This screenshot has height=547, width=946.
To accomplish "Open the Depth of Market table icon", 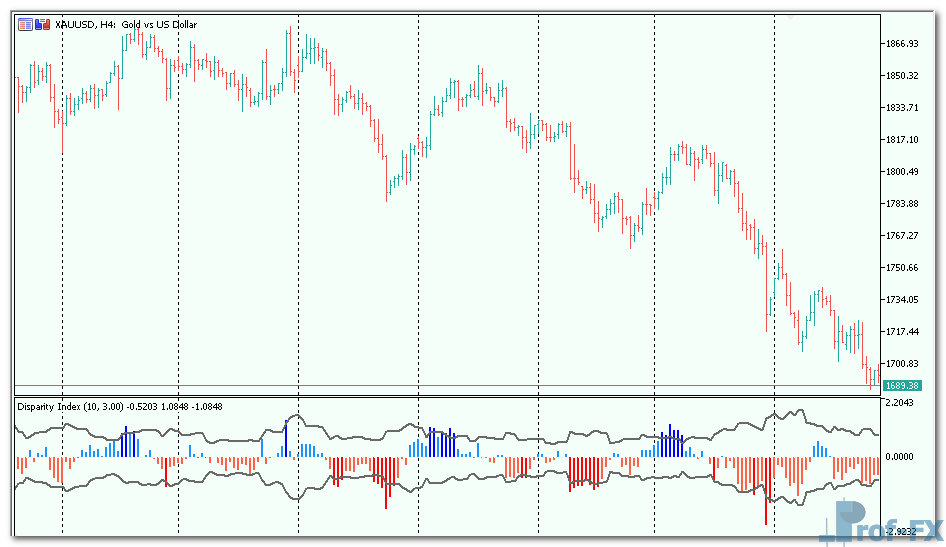I will tap(24, 25).
